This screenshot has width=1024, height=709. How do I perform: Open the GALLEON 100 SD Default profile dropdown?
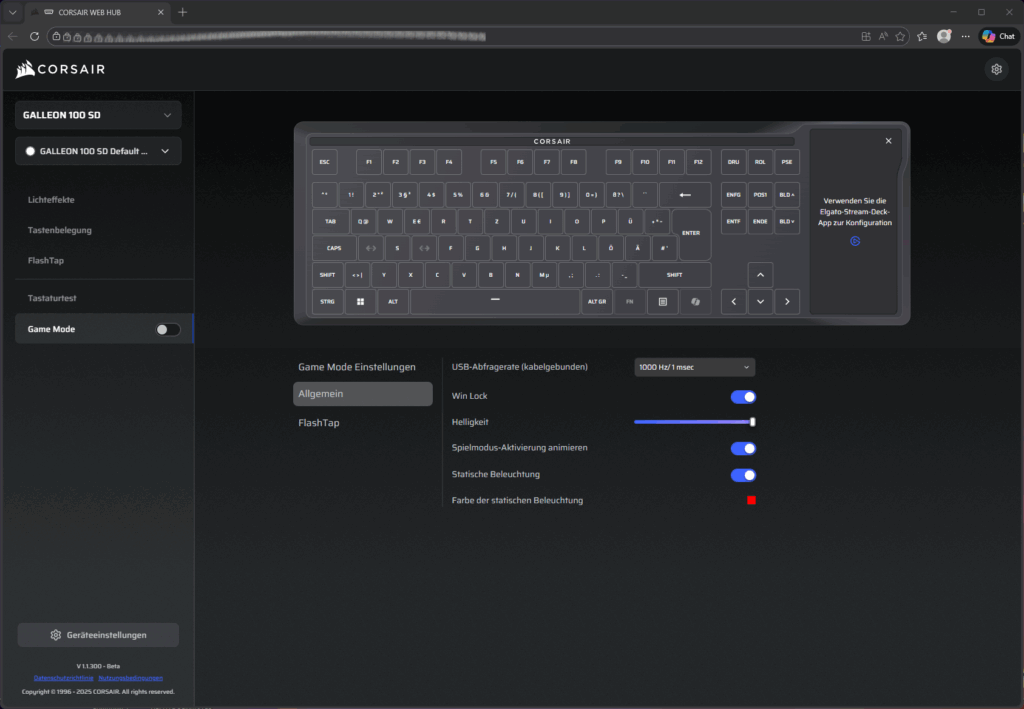98,151
